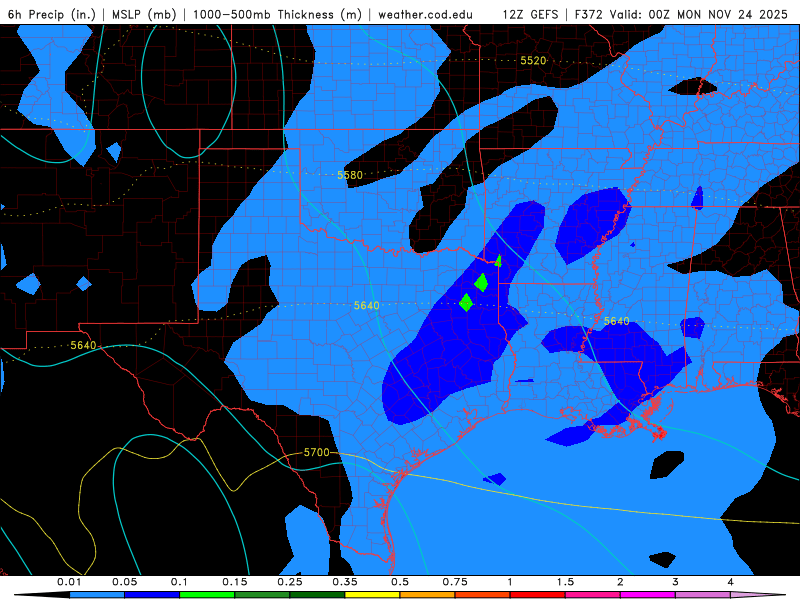This screenshot has width=800, height=600.
Task: Pick the bright green 0.1 legend swatch
Action: pos(207,595)
